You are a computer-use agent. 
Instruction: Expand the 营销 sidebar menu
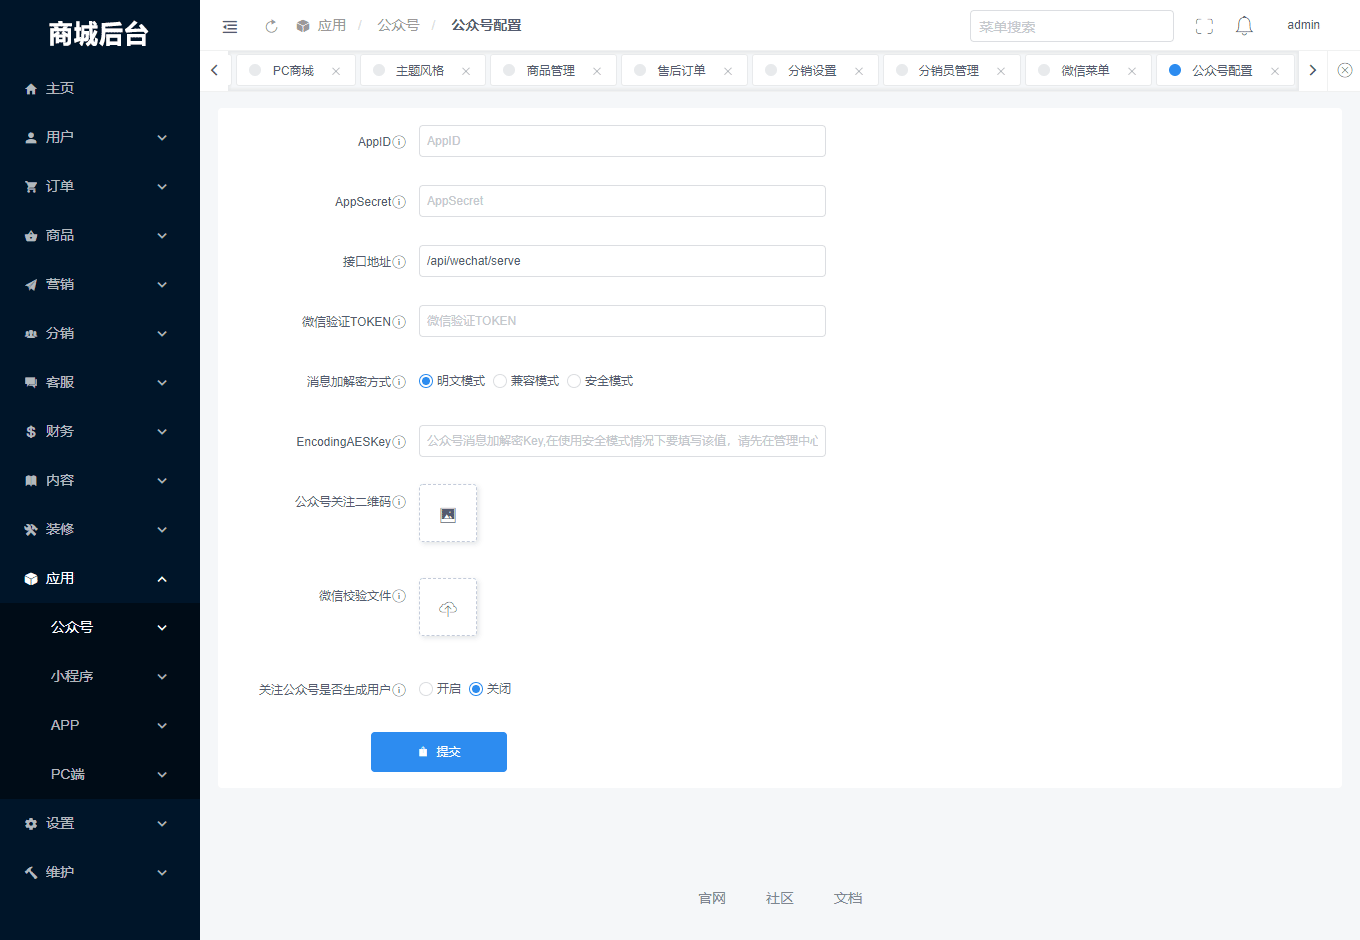coord(100,284)
